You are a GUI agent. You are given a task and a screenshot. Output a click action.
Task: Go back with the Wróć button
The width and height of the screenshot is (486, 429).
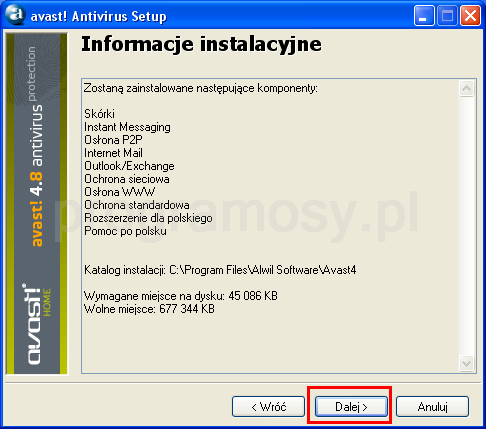[x=268, y=406]
